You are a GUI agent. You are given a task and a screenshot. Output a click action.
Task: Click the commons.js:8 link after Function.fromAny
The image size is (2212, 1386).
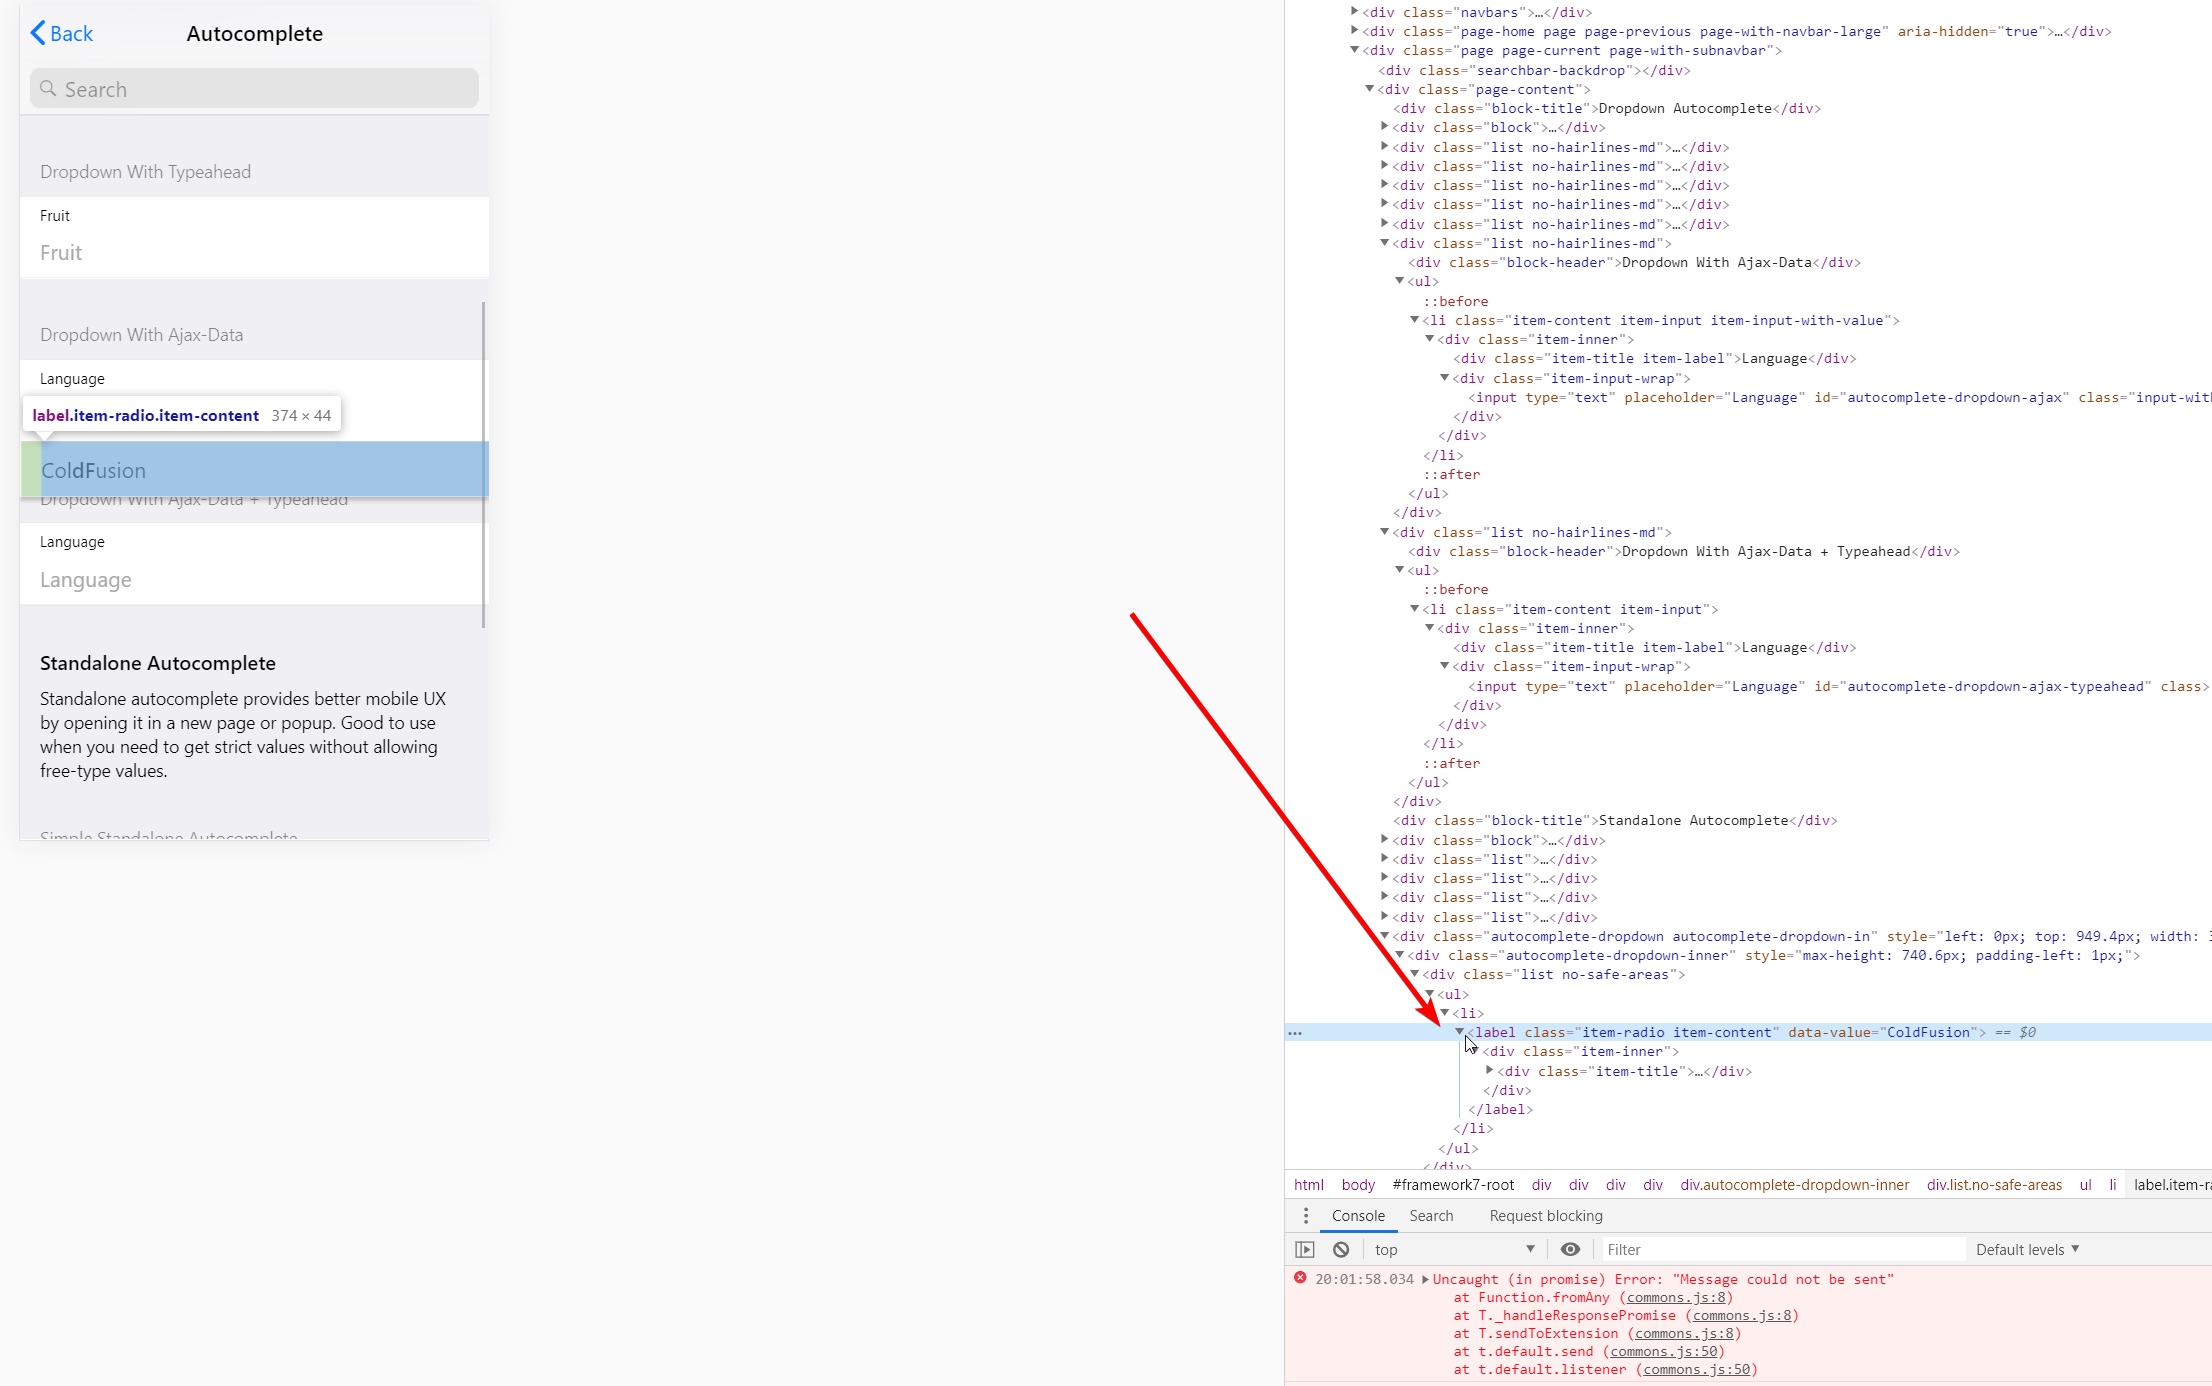(1675, 1297)
